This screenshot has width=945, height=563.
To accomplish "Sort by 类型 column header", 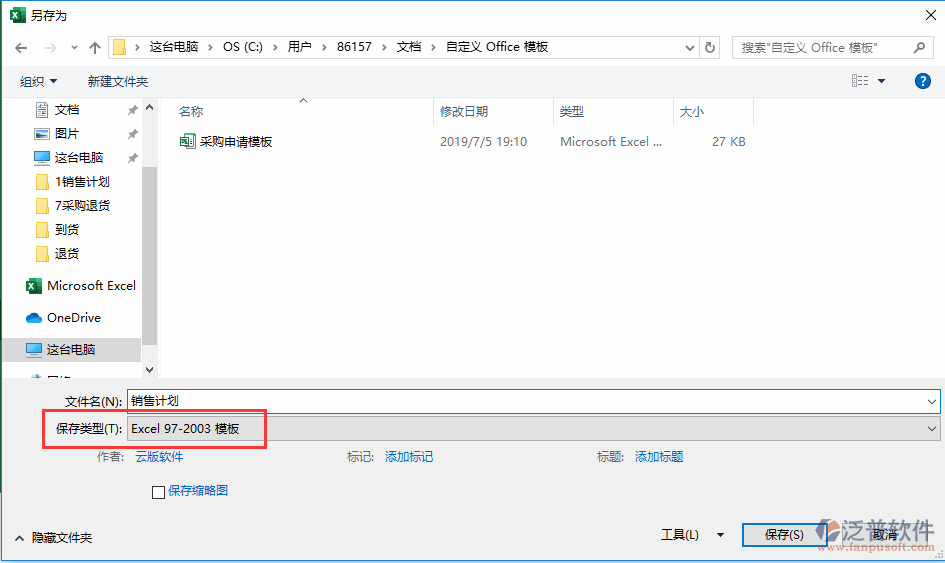I will click(571, 112).
